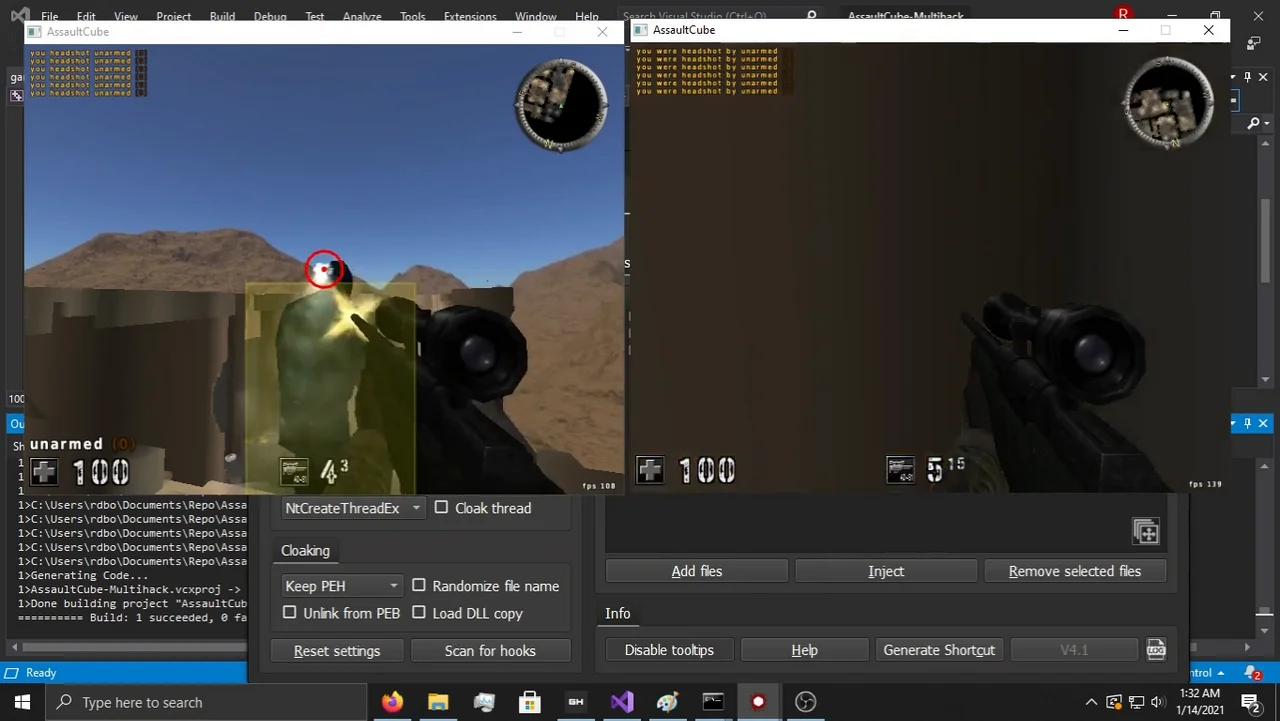The height and width of the screenshot is (721, 1280).
Task: Check Randomize file name option
Action: (x=419, y=585)
